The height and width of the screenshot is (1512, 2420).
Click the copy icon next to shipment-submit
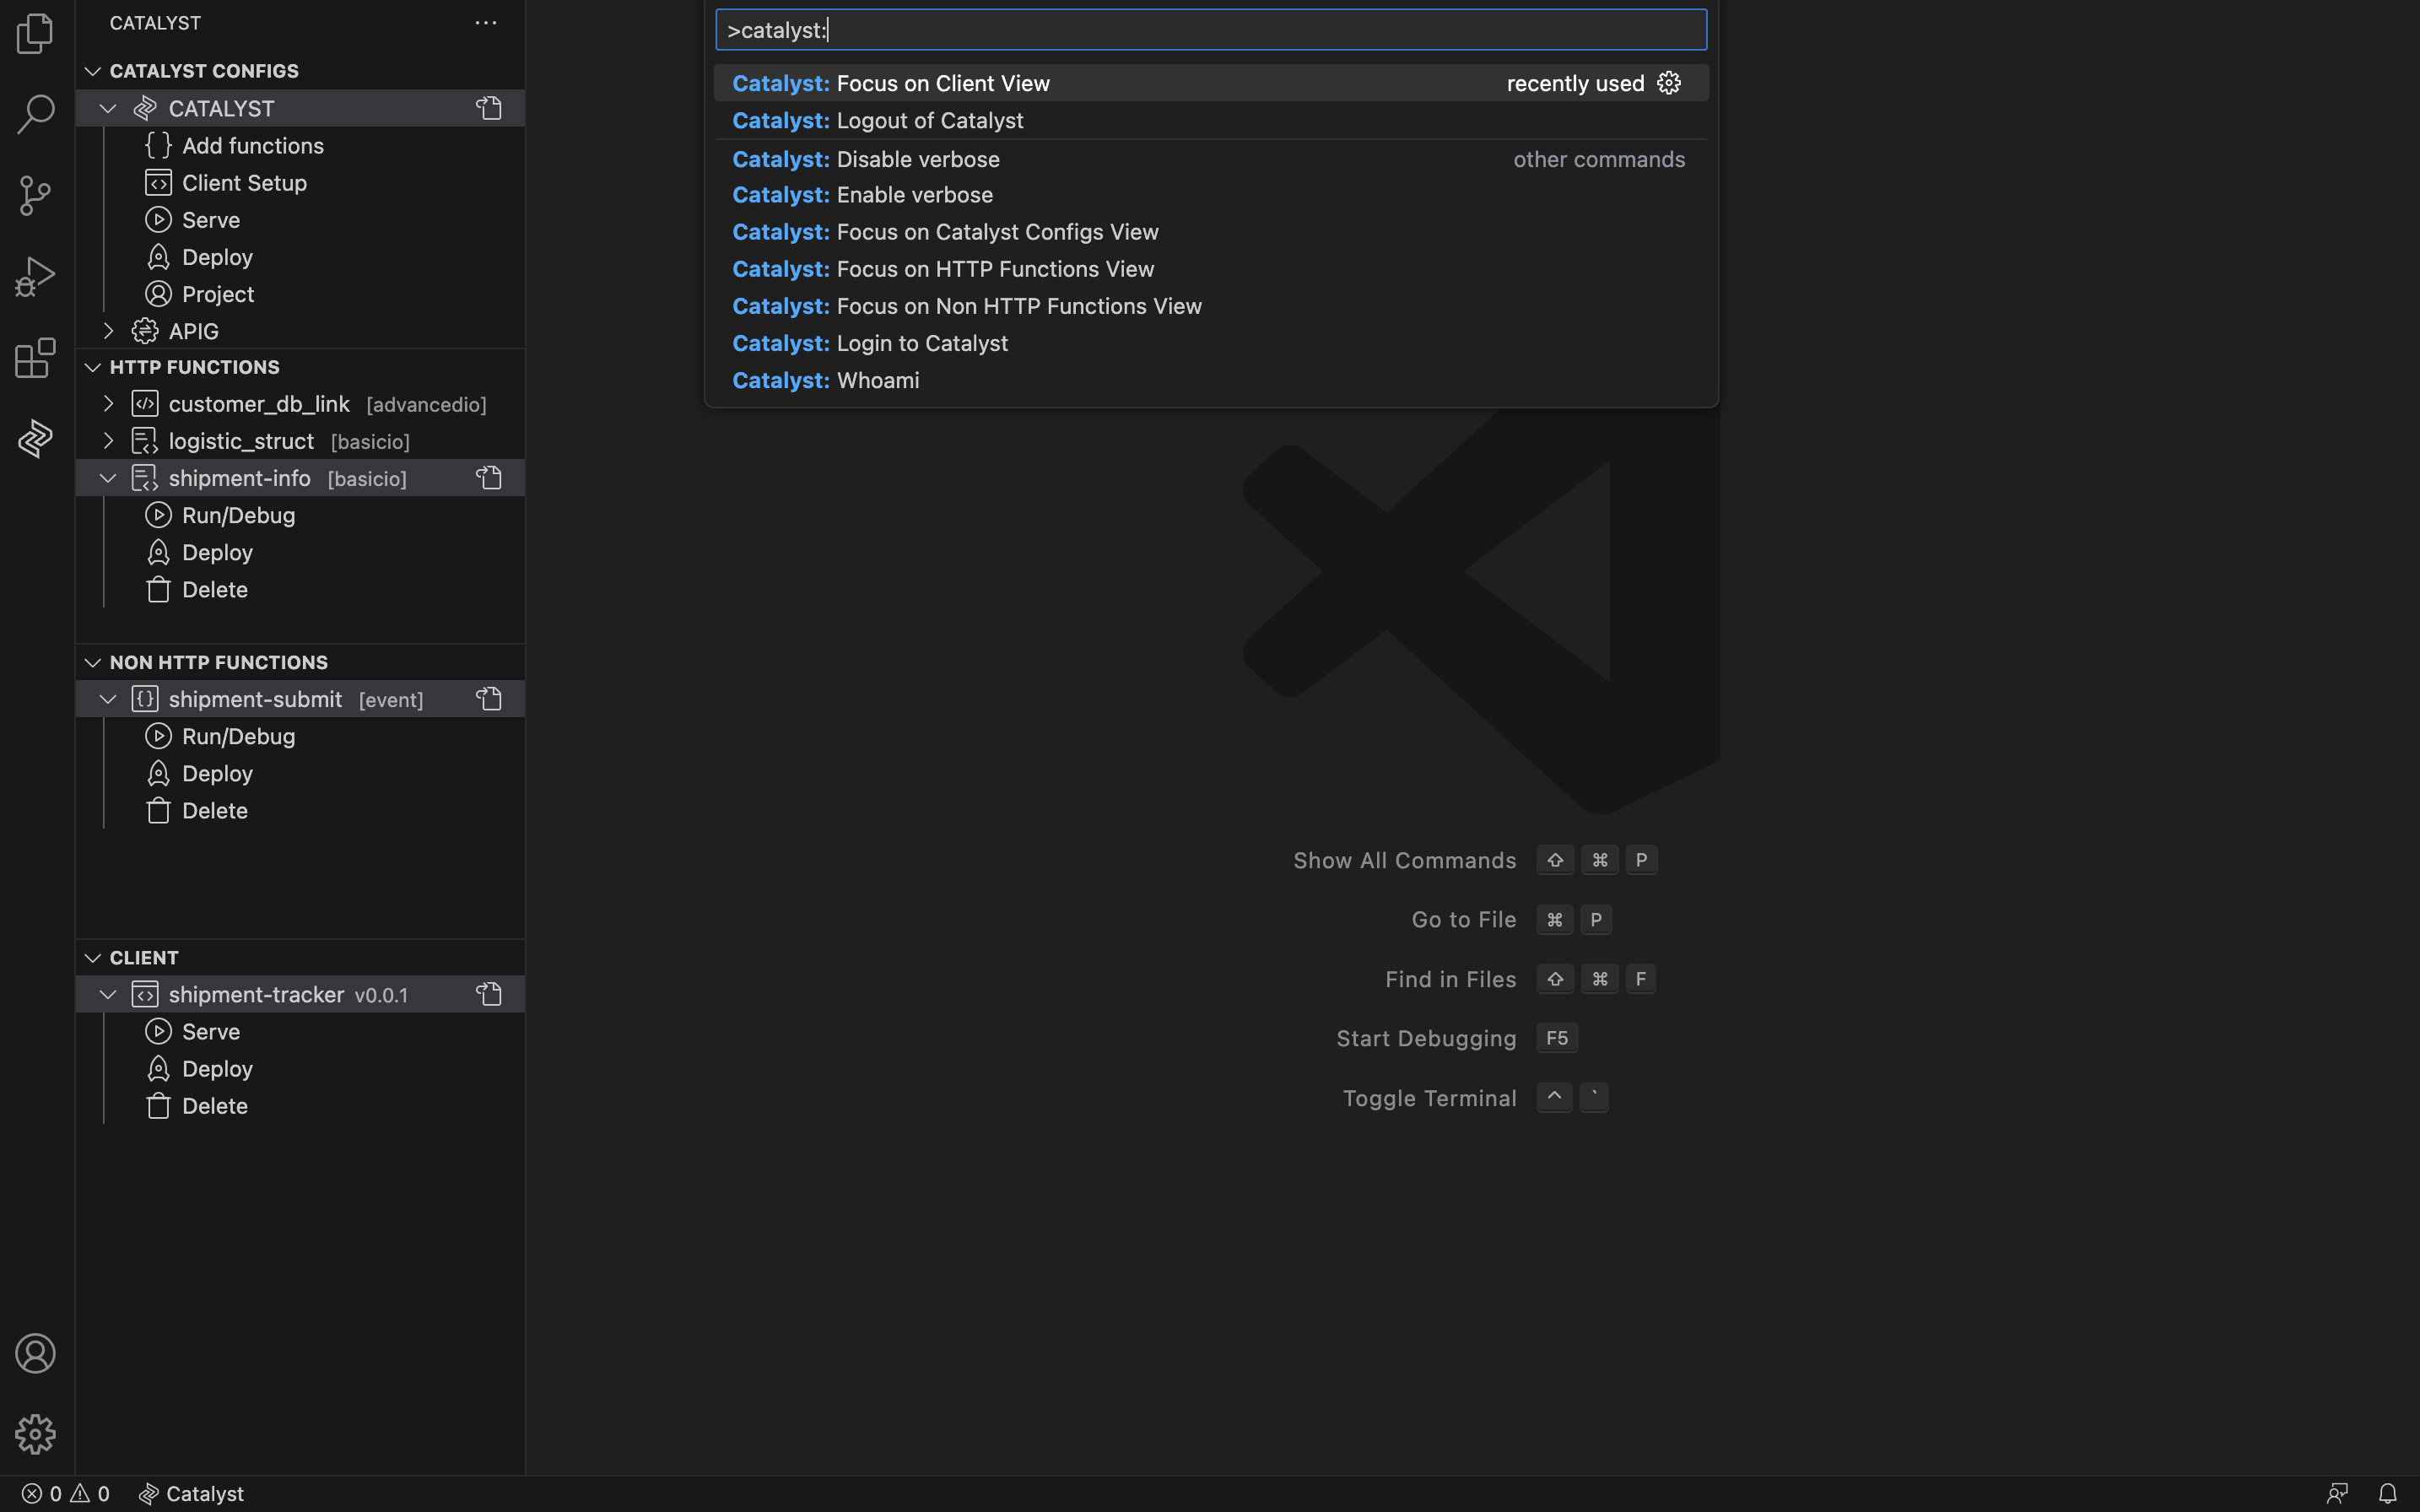(489, 699)
